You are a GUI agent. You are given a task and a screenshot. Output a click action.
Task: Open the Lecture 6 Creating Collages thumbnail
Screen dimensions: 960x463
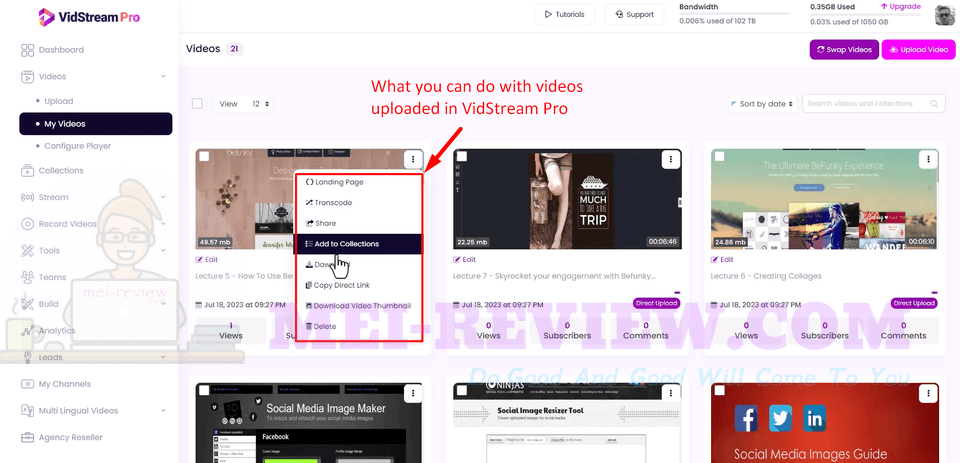coord(825,199)
